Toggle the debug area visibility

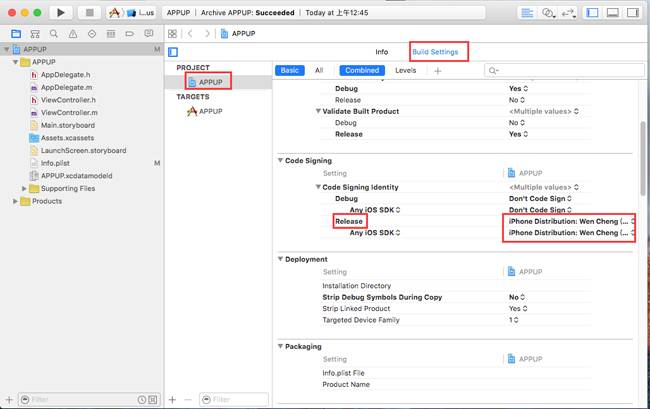613,13
